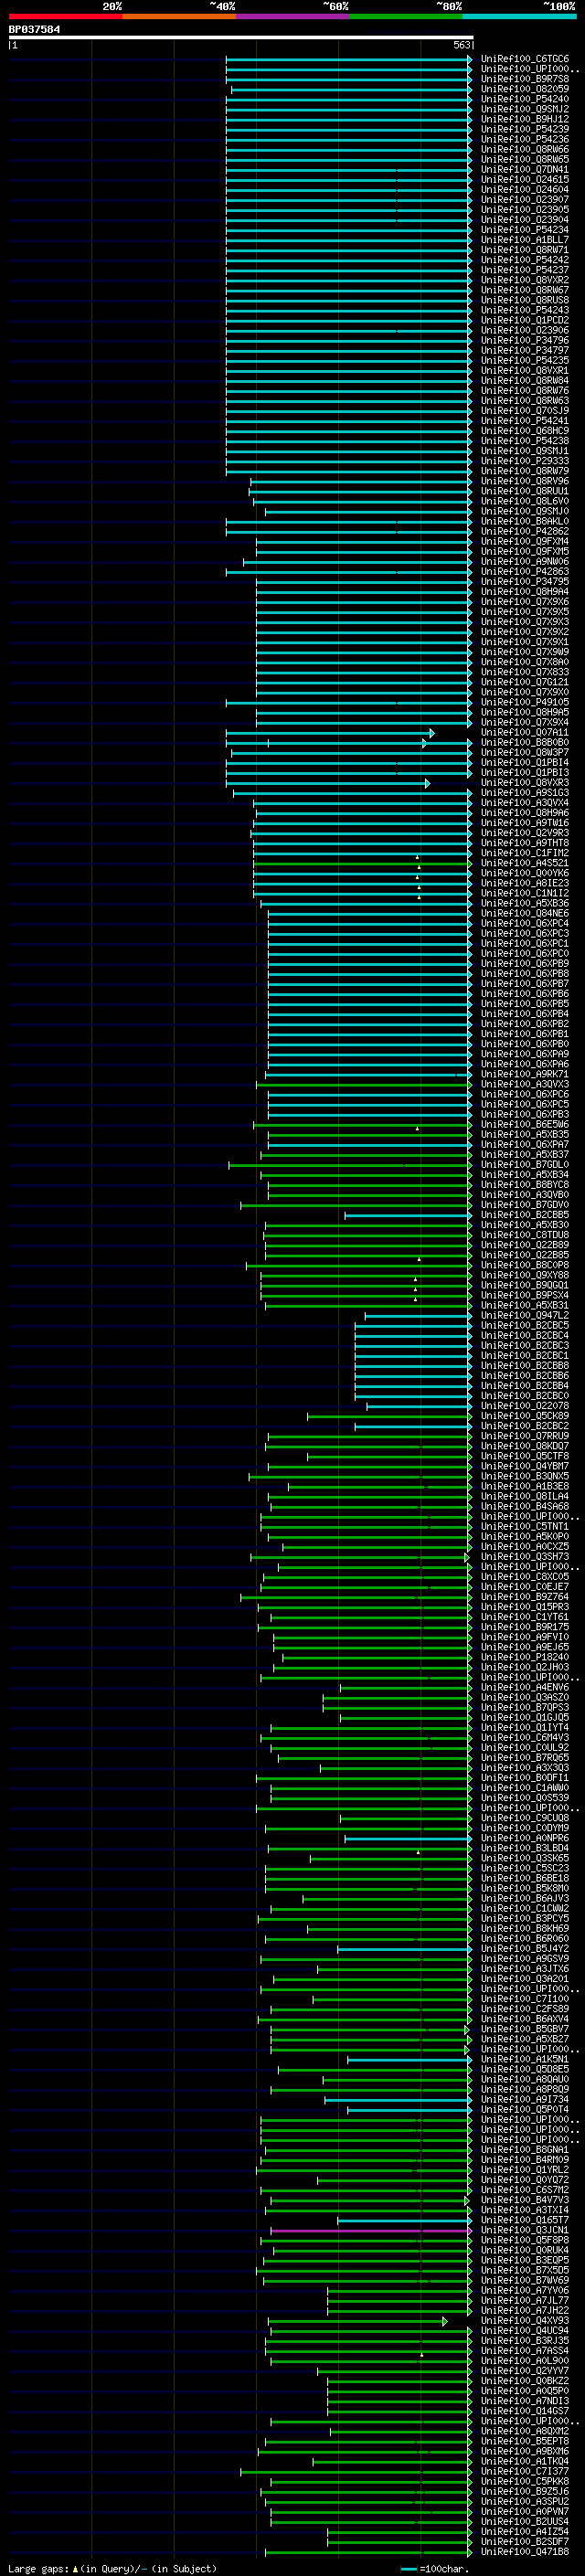
Task: Open hit UniRef100_B9R7S8
Action: coord(525,79)
